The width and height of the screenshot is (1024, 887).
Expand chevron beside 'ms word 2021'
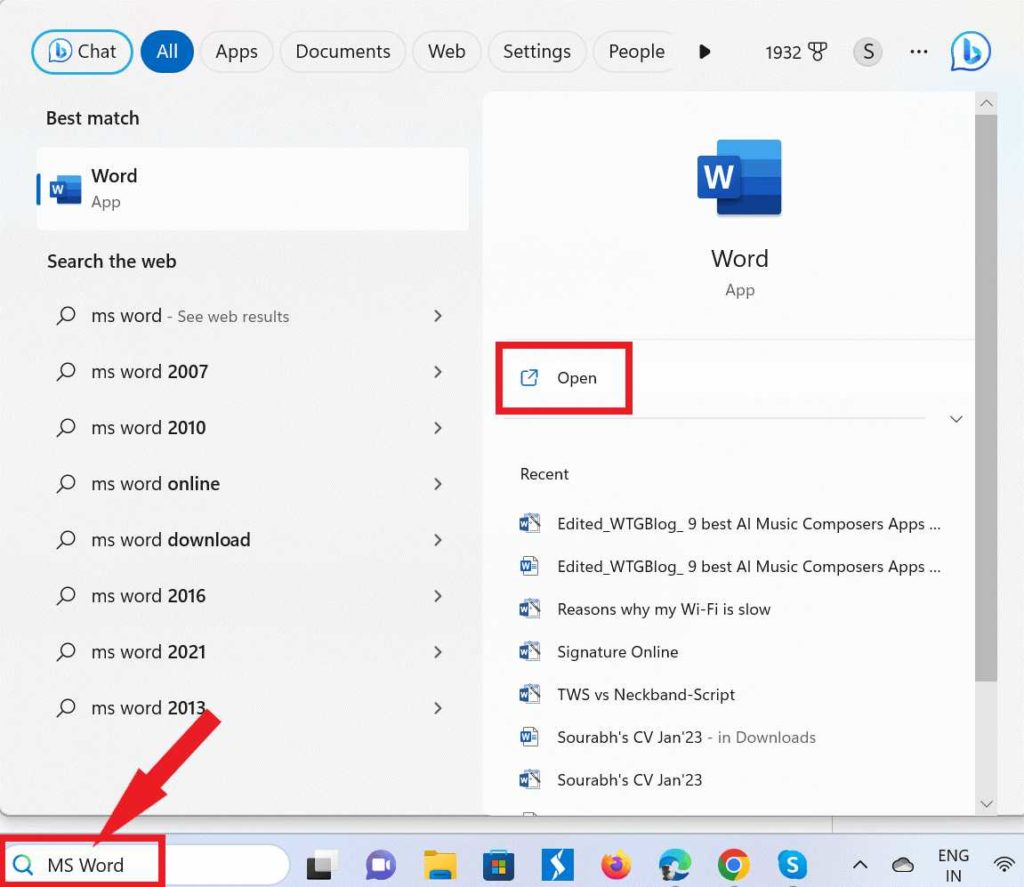pyautogui.click(x=438, y=652)
